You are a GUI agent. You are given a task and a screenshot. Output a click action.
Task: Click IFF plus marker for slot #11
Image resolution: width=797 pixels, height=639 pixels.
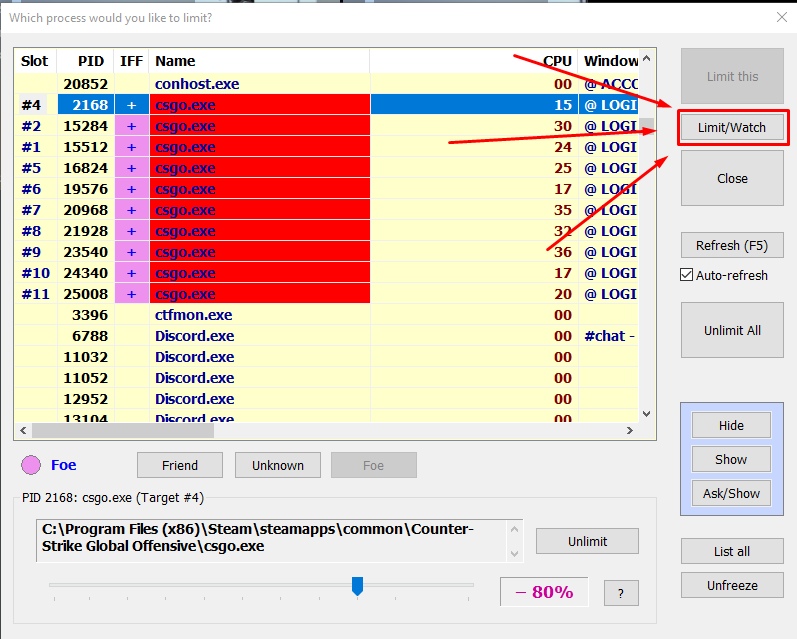point(132,294)
